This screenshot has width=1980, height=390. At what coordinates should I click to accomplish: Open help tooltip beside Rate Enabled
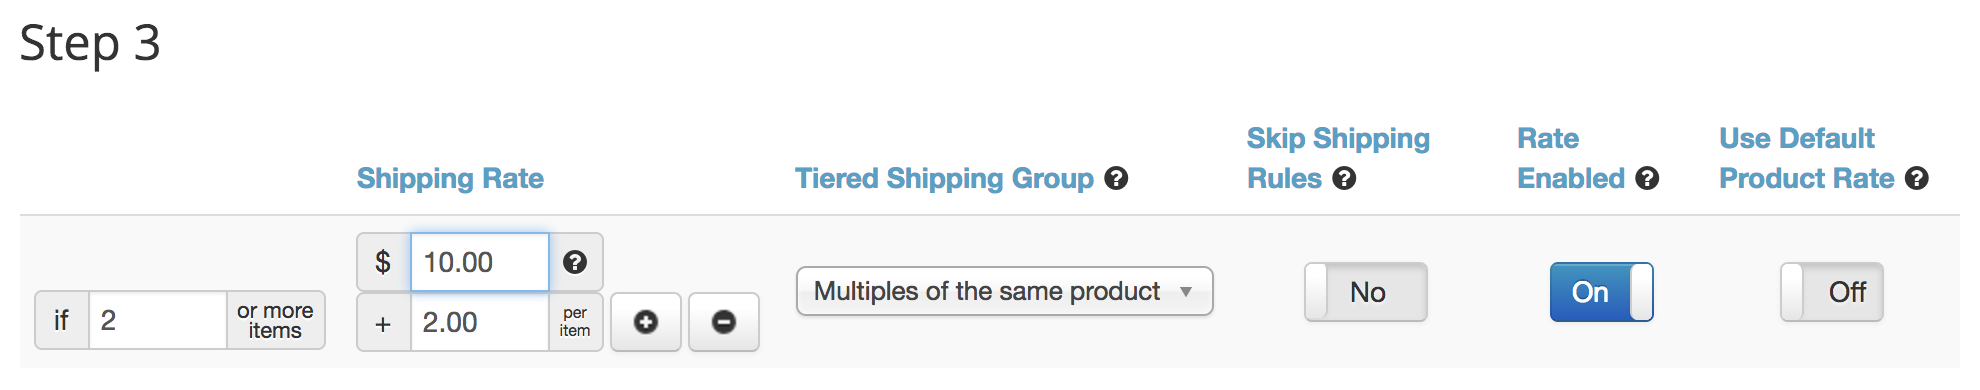(x=1647, y=179)
